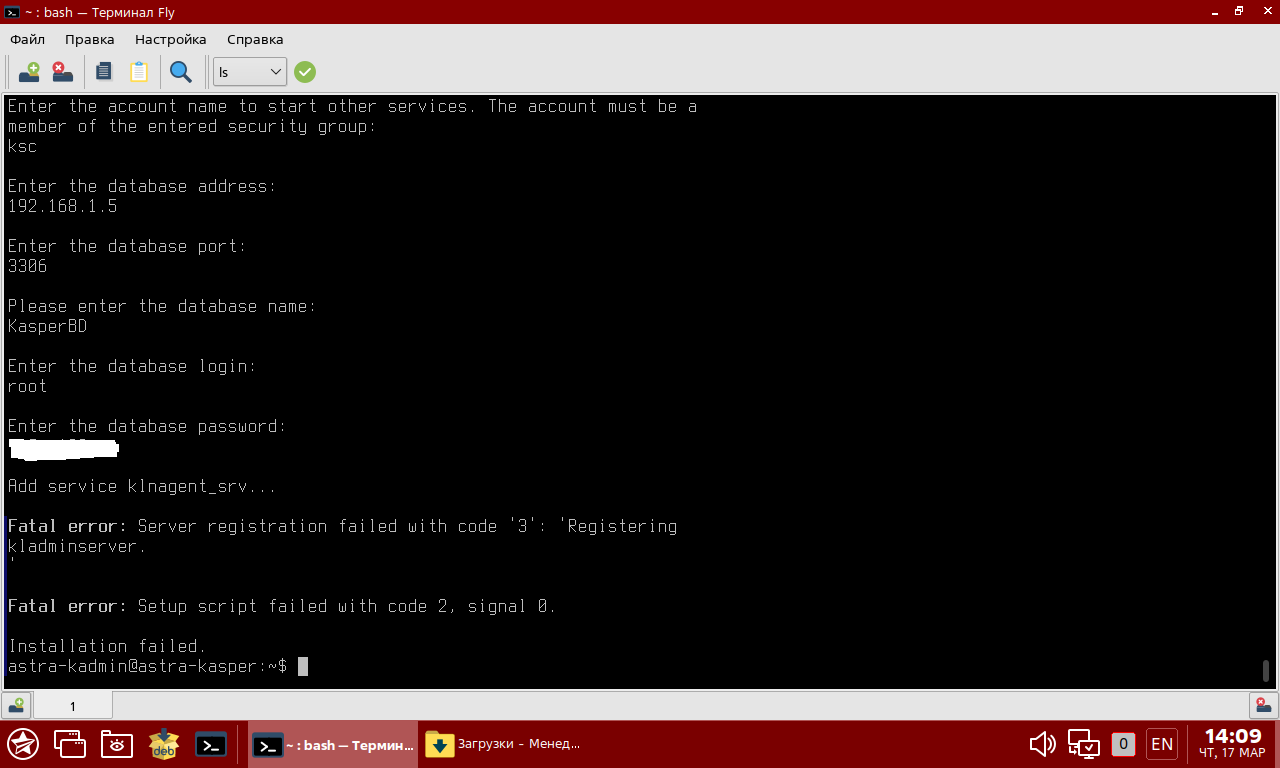Screen dimensions: 1280x768
Task: Switch to Загрузки file manager taskbar button
Action: click(x=504, y=744)
